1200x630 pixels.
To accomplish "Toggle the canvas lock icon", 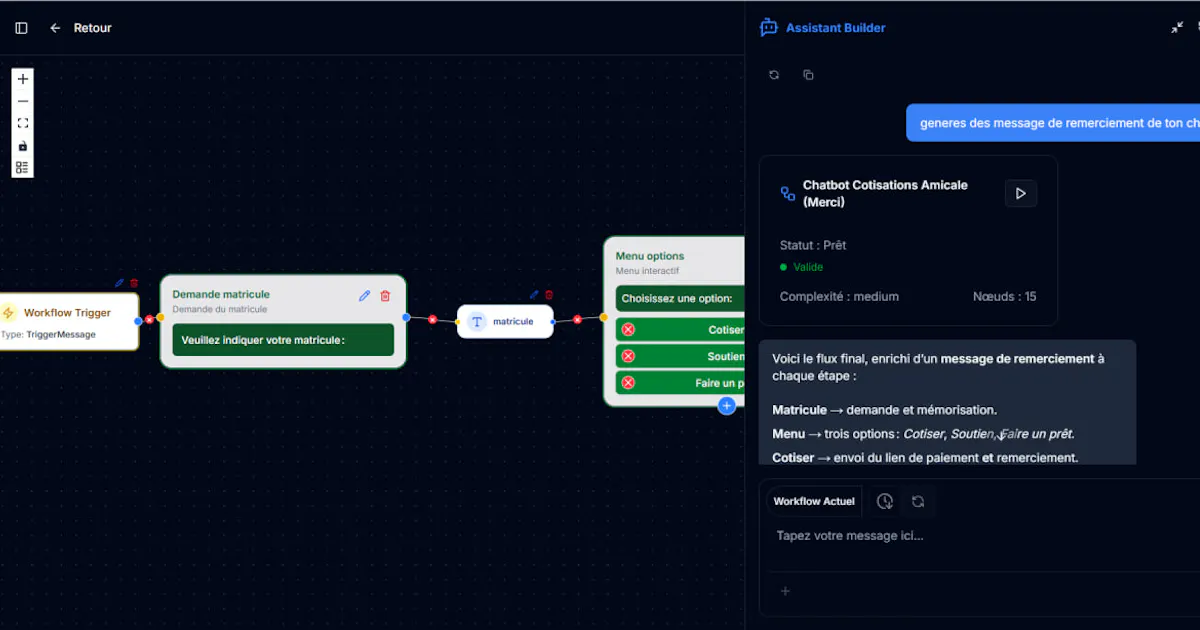I will tap(23, 146).
